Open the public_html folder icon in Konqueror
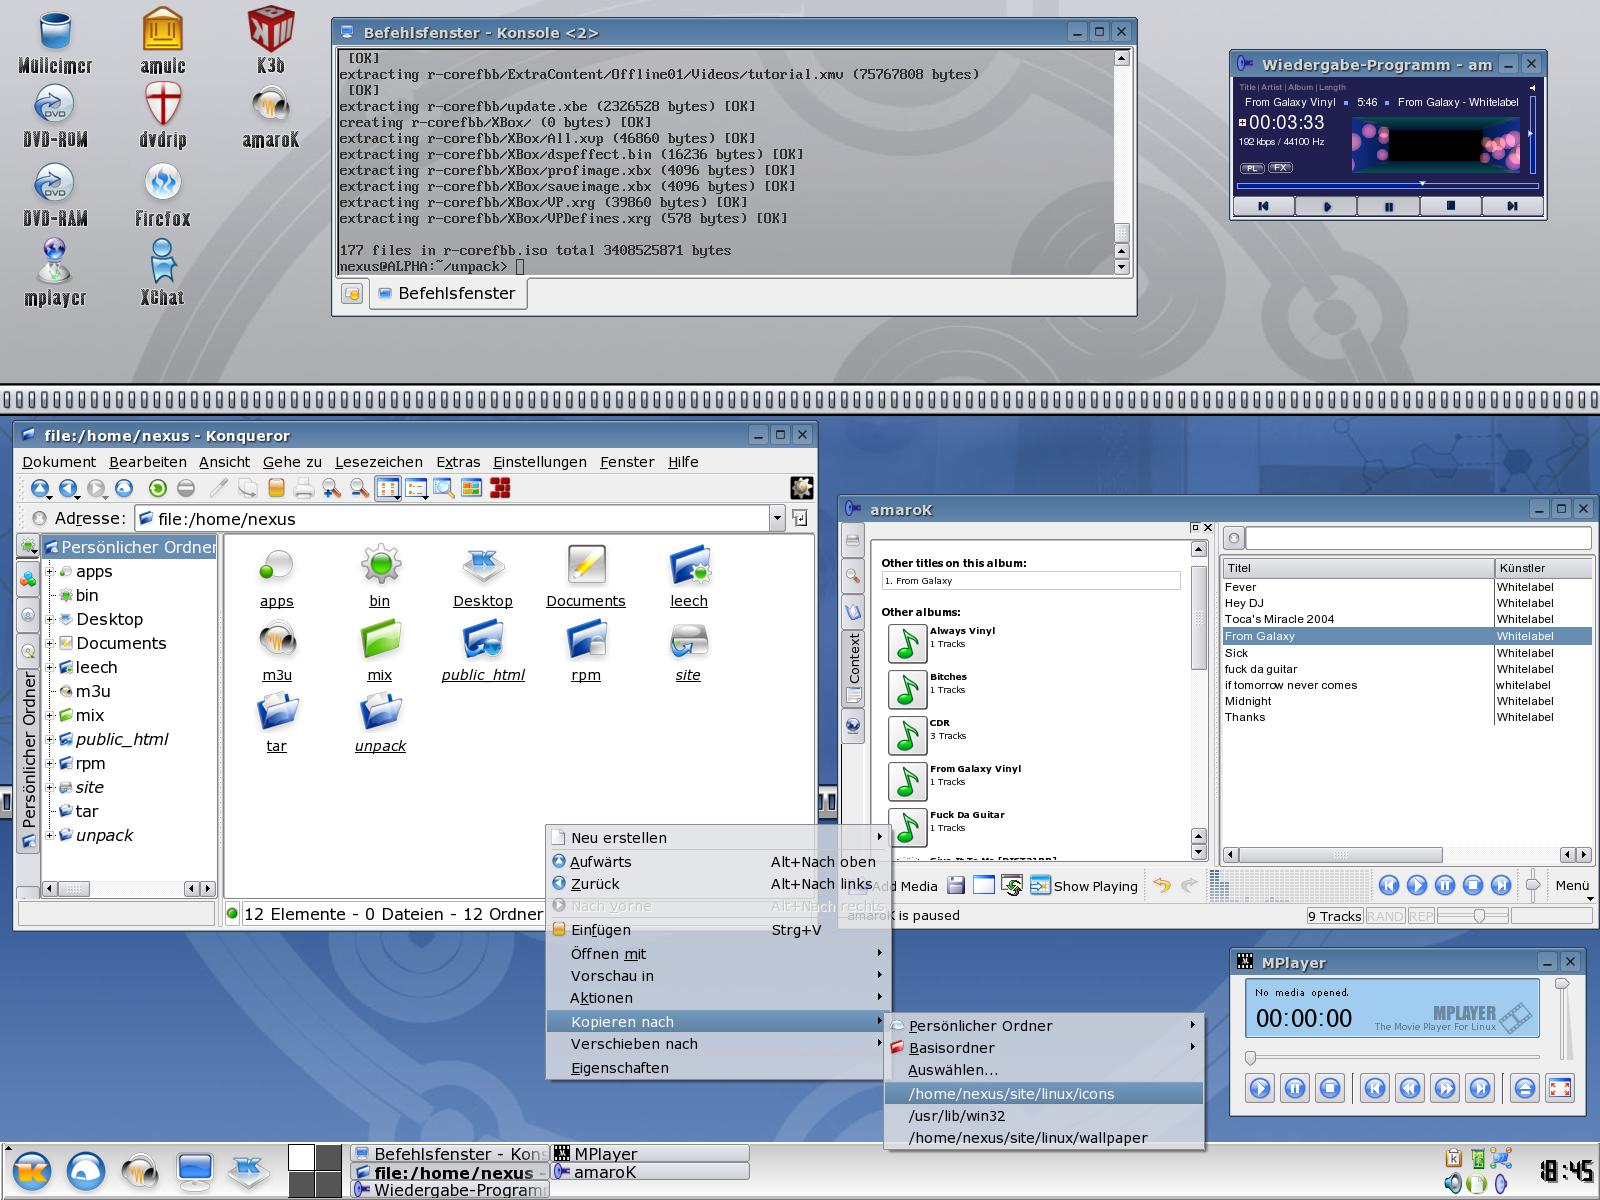This screenshot has width=1600, height=1200. pos(483,651)
